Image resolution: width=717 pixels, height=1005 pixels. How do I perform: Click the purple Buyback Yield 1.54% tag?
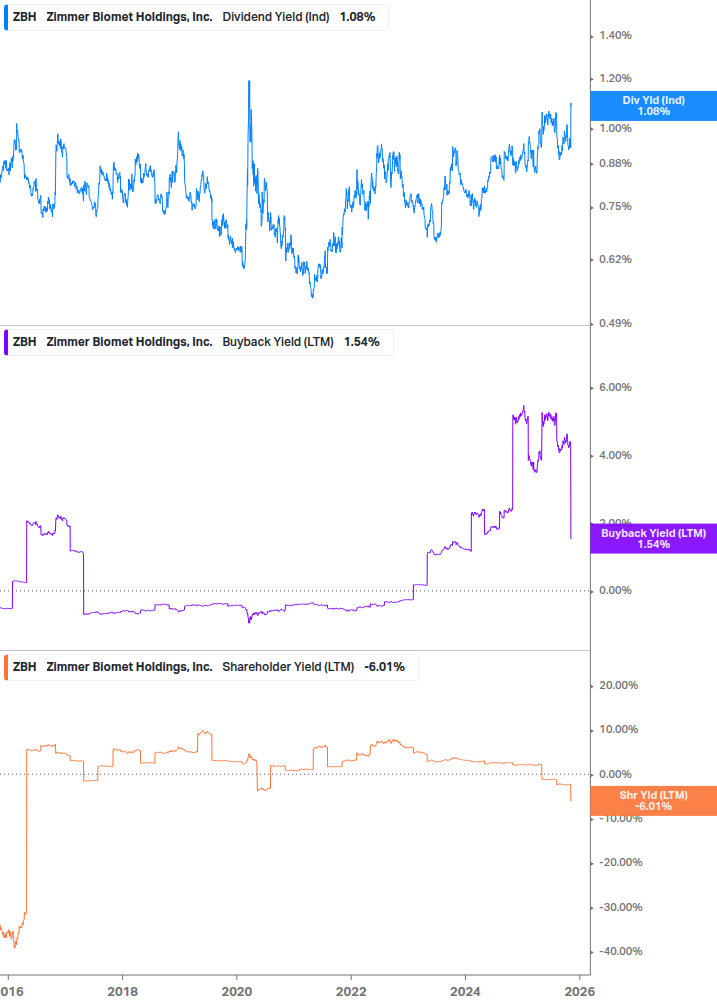point(654,538)
